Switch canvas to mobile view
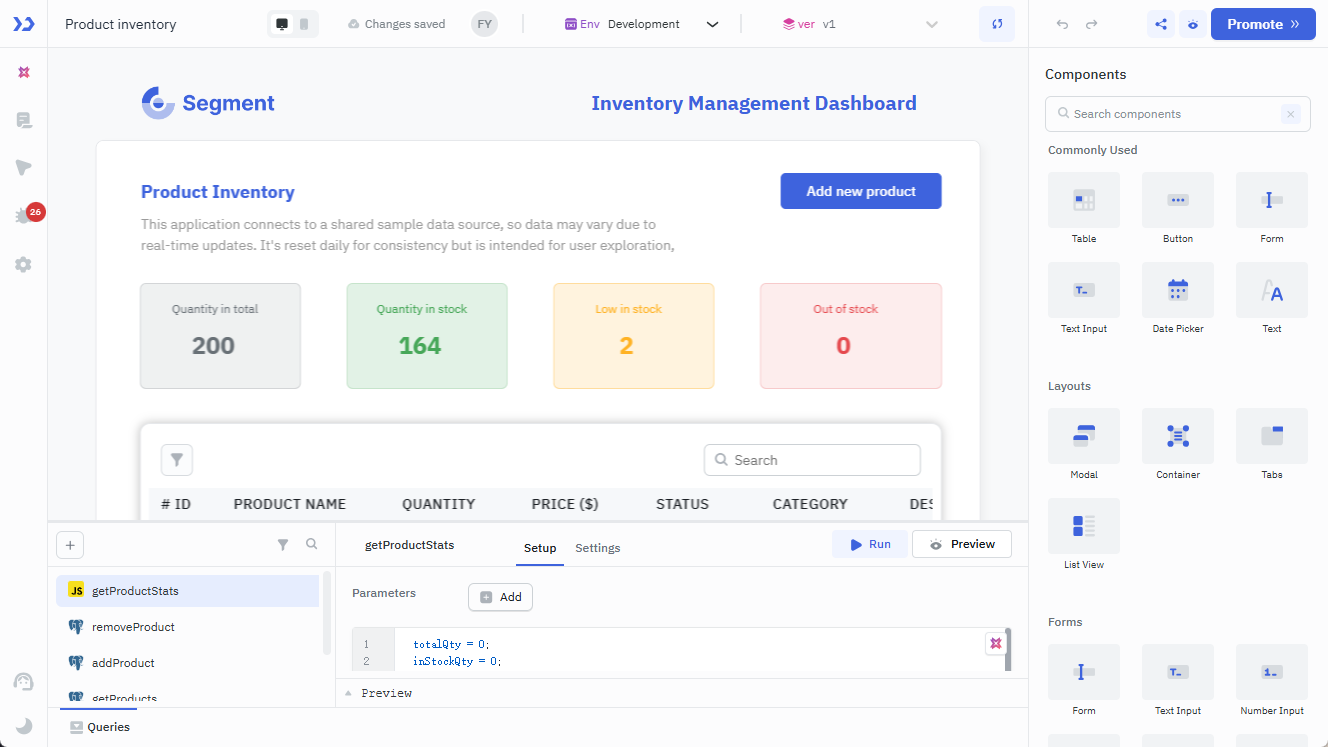Screen dimensions: 1328x747 click(305, 24)
